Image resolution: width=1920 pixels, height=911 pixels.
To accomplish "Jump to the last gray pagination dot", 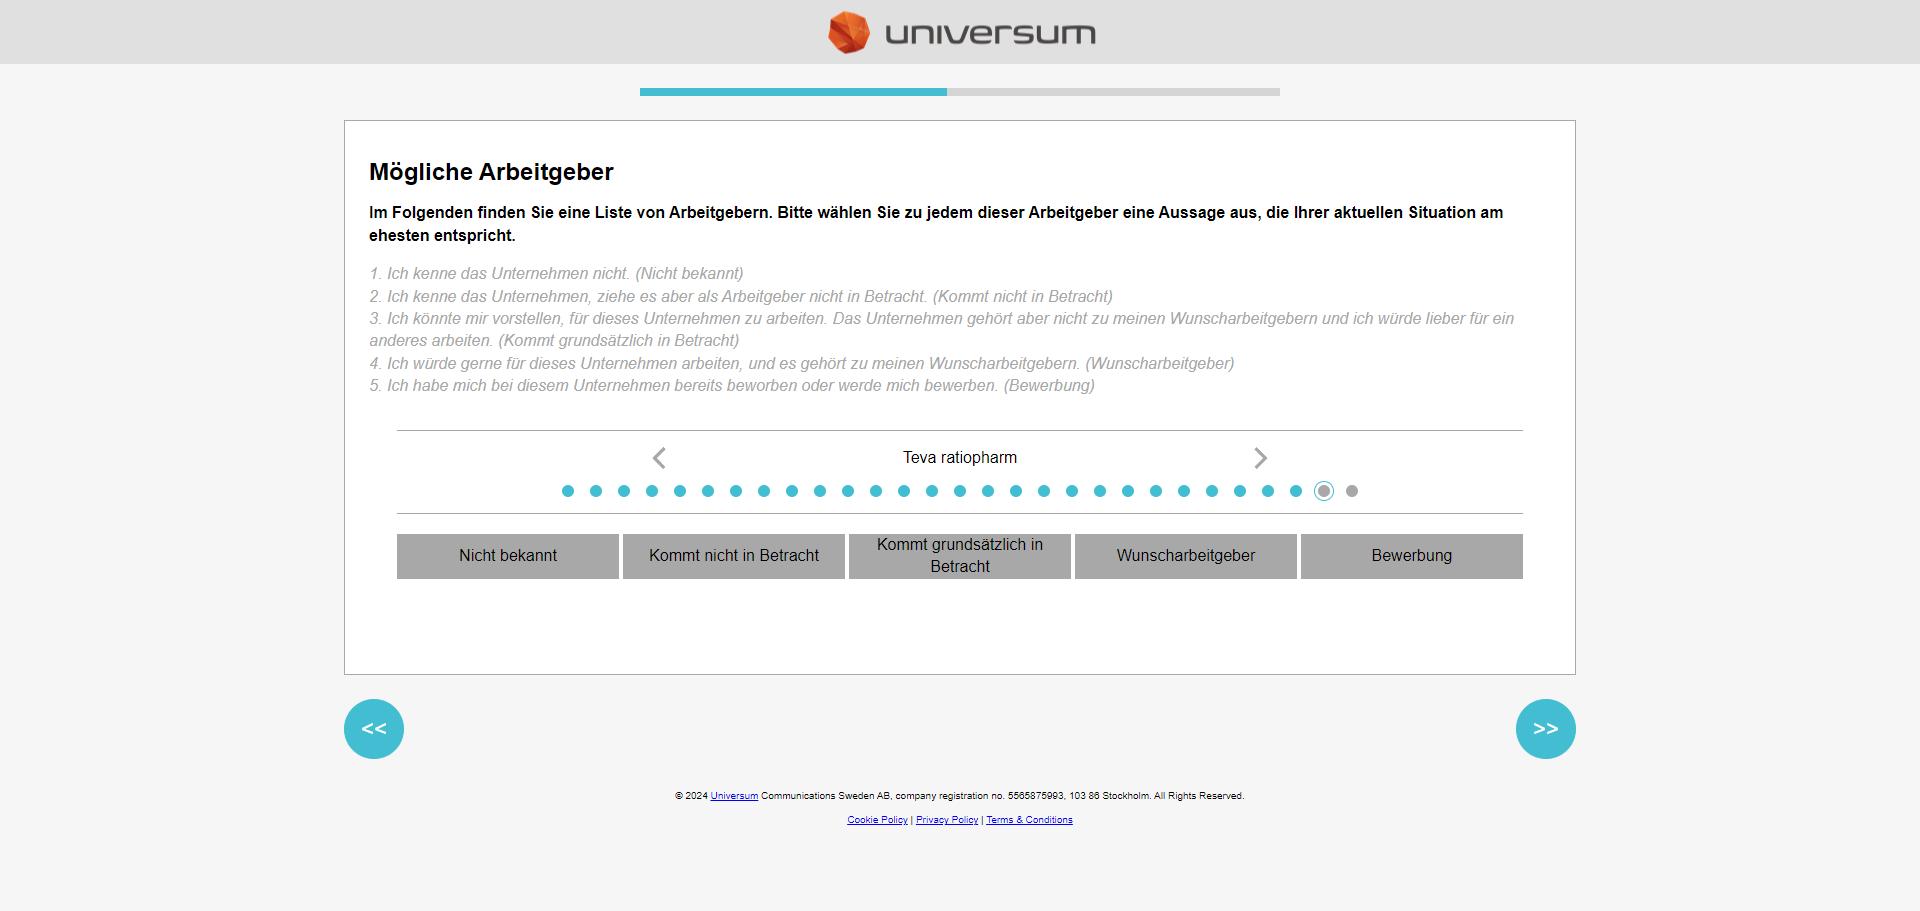I will point(1352,491).
